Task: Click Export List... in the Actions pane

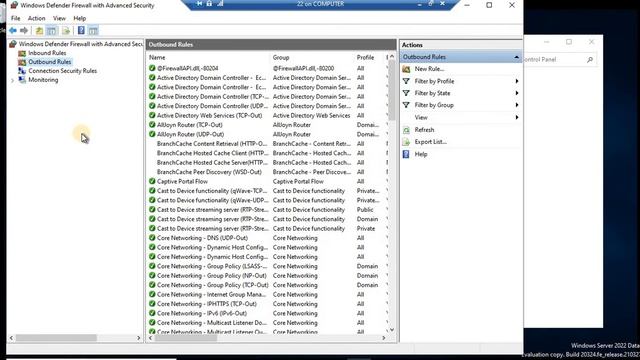Action: (x=431, y=142)
